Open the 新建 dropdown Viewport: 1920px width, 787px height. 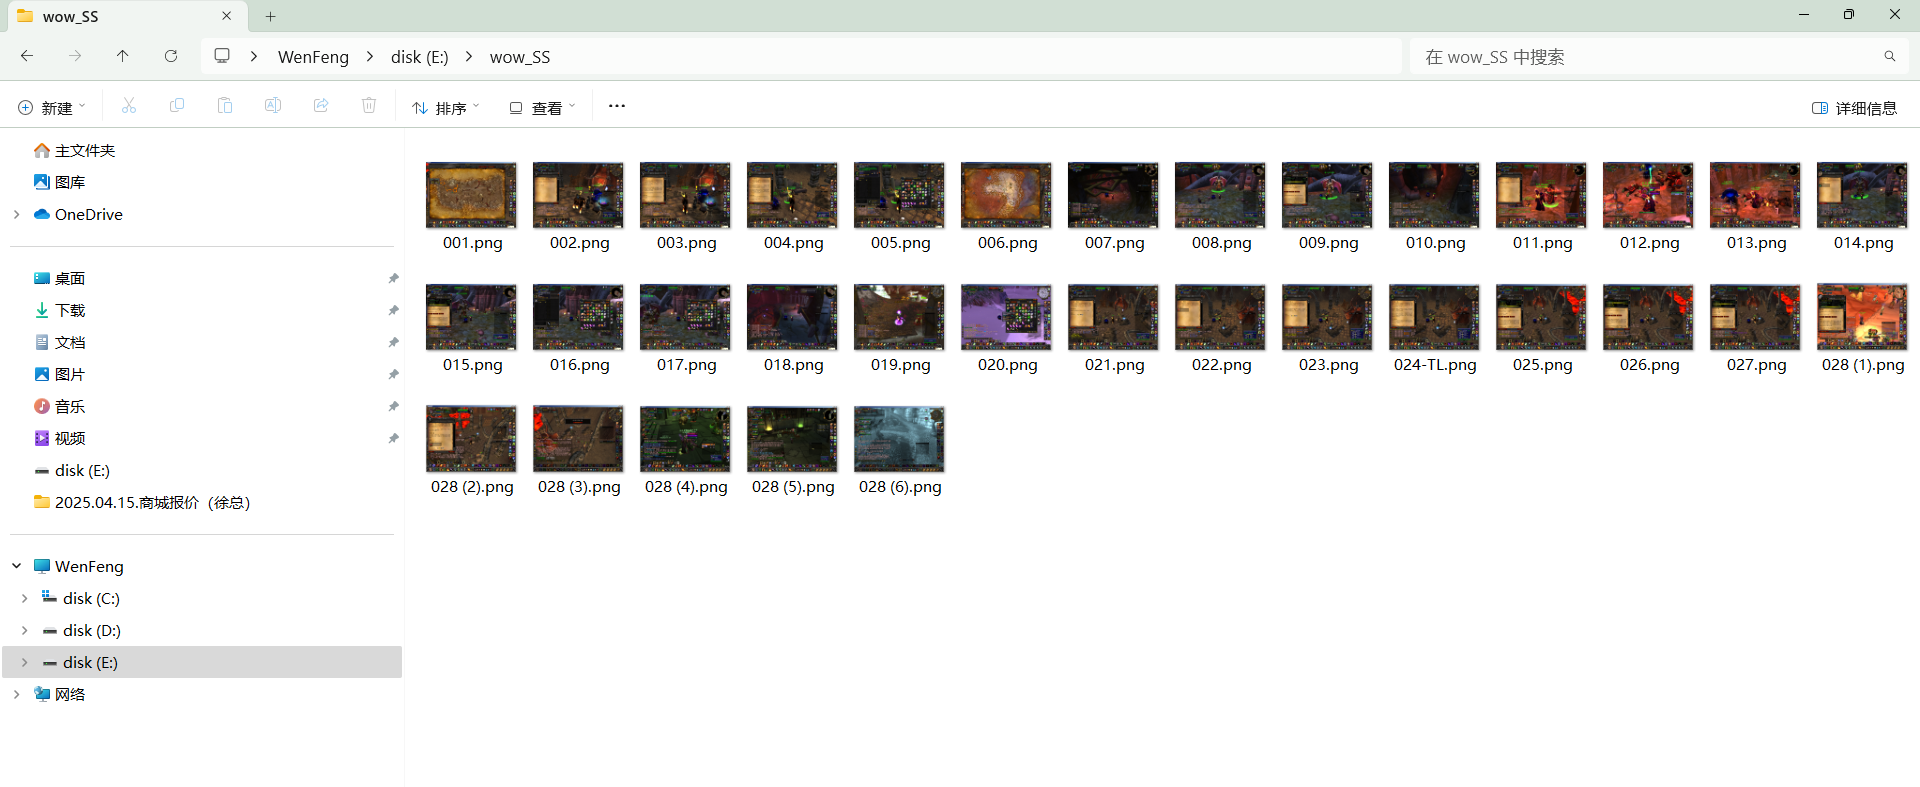(52, 107)
